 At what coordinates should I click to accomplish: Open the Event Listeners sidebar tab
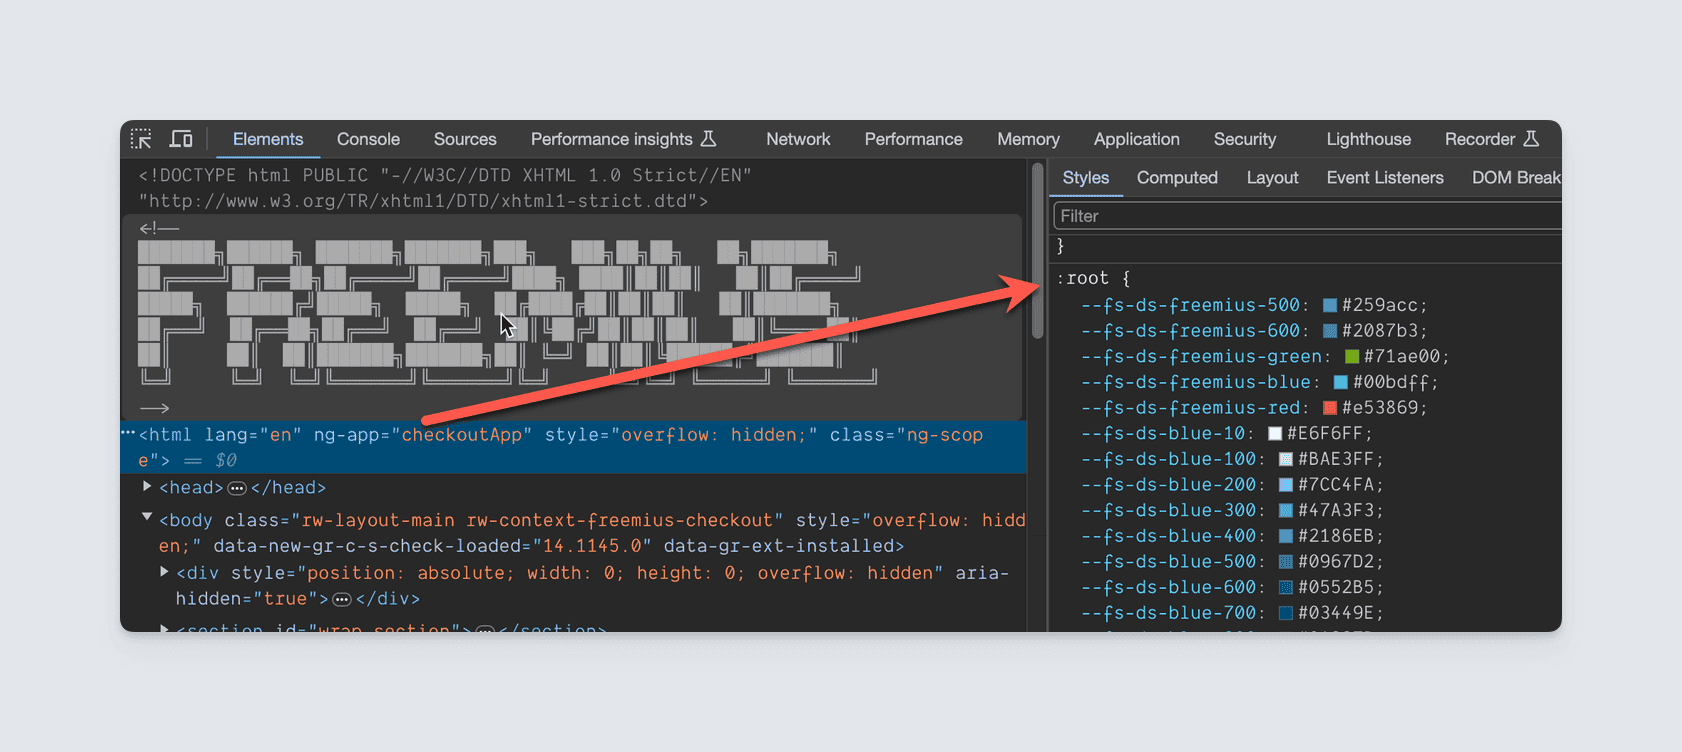tap(1385, 177)
